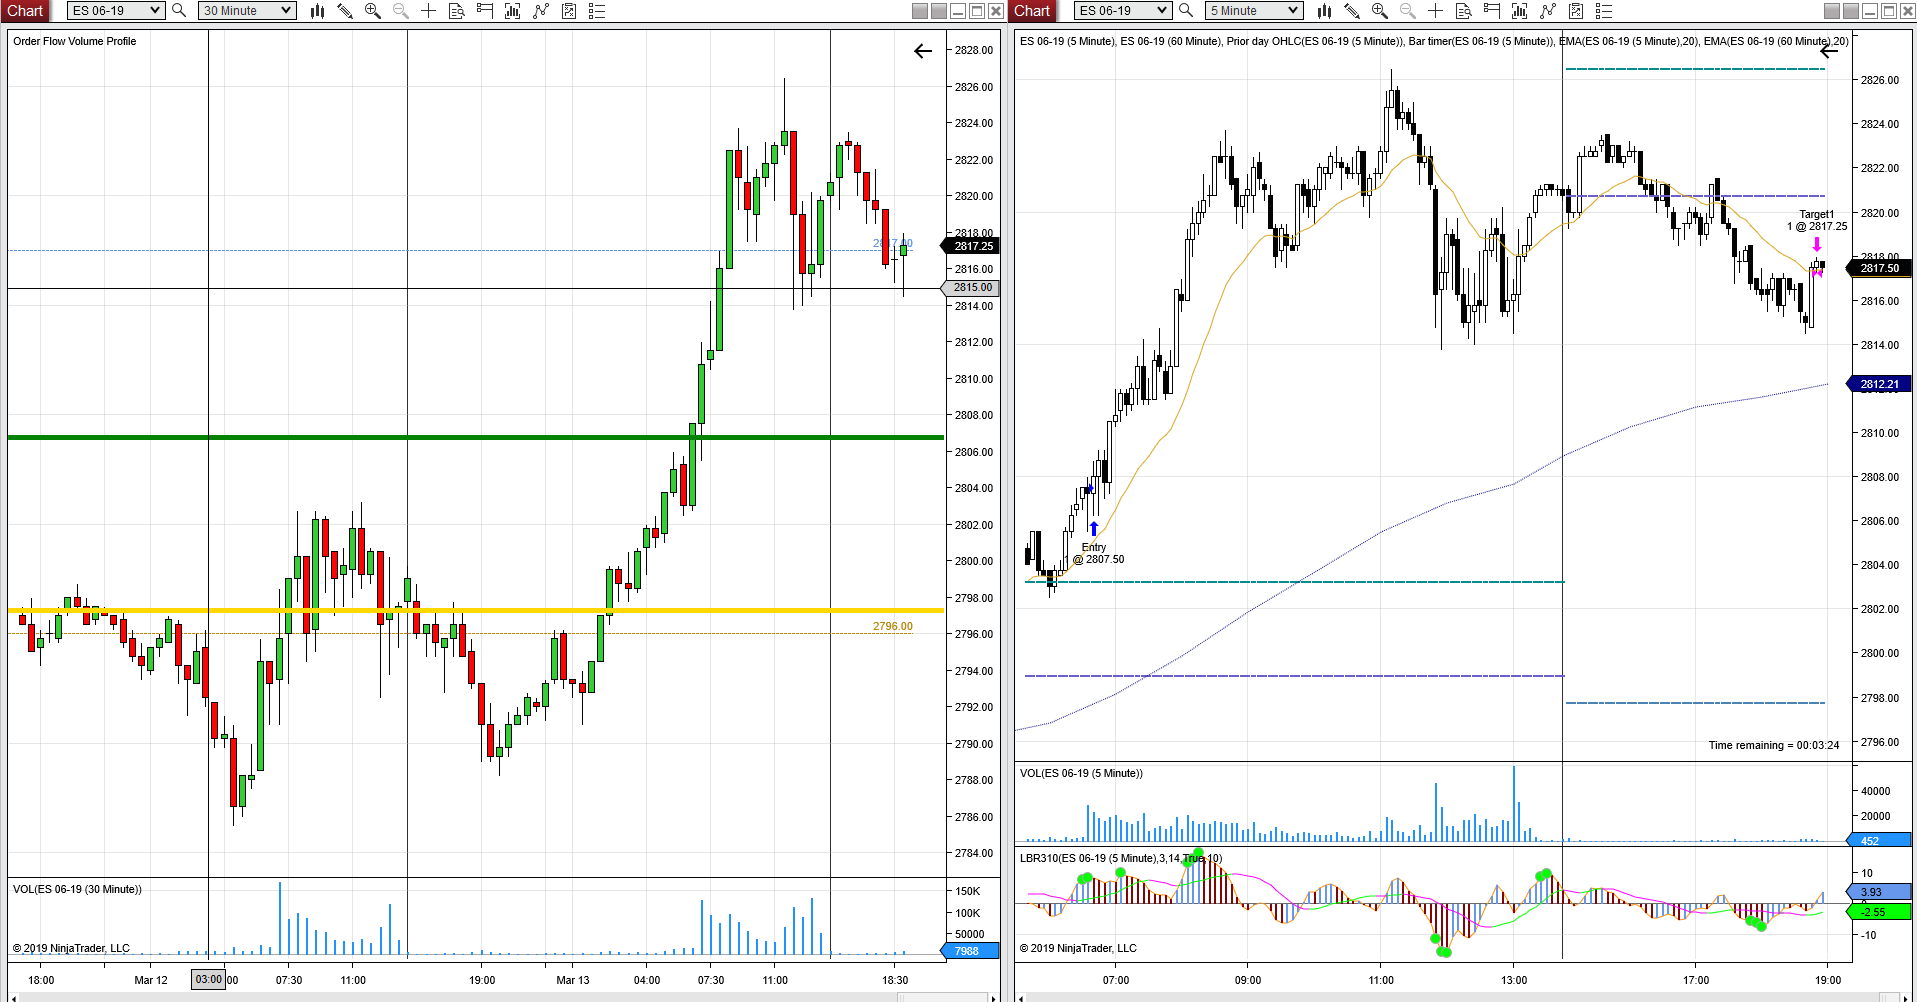
Task: Click left scroll arrow under 5 Minute chart
Action: pos(1020,997)
